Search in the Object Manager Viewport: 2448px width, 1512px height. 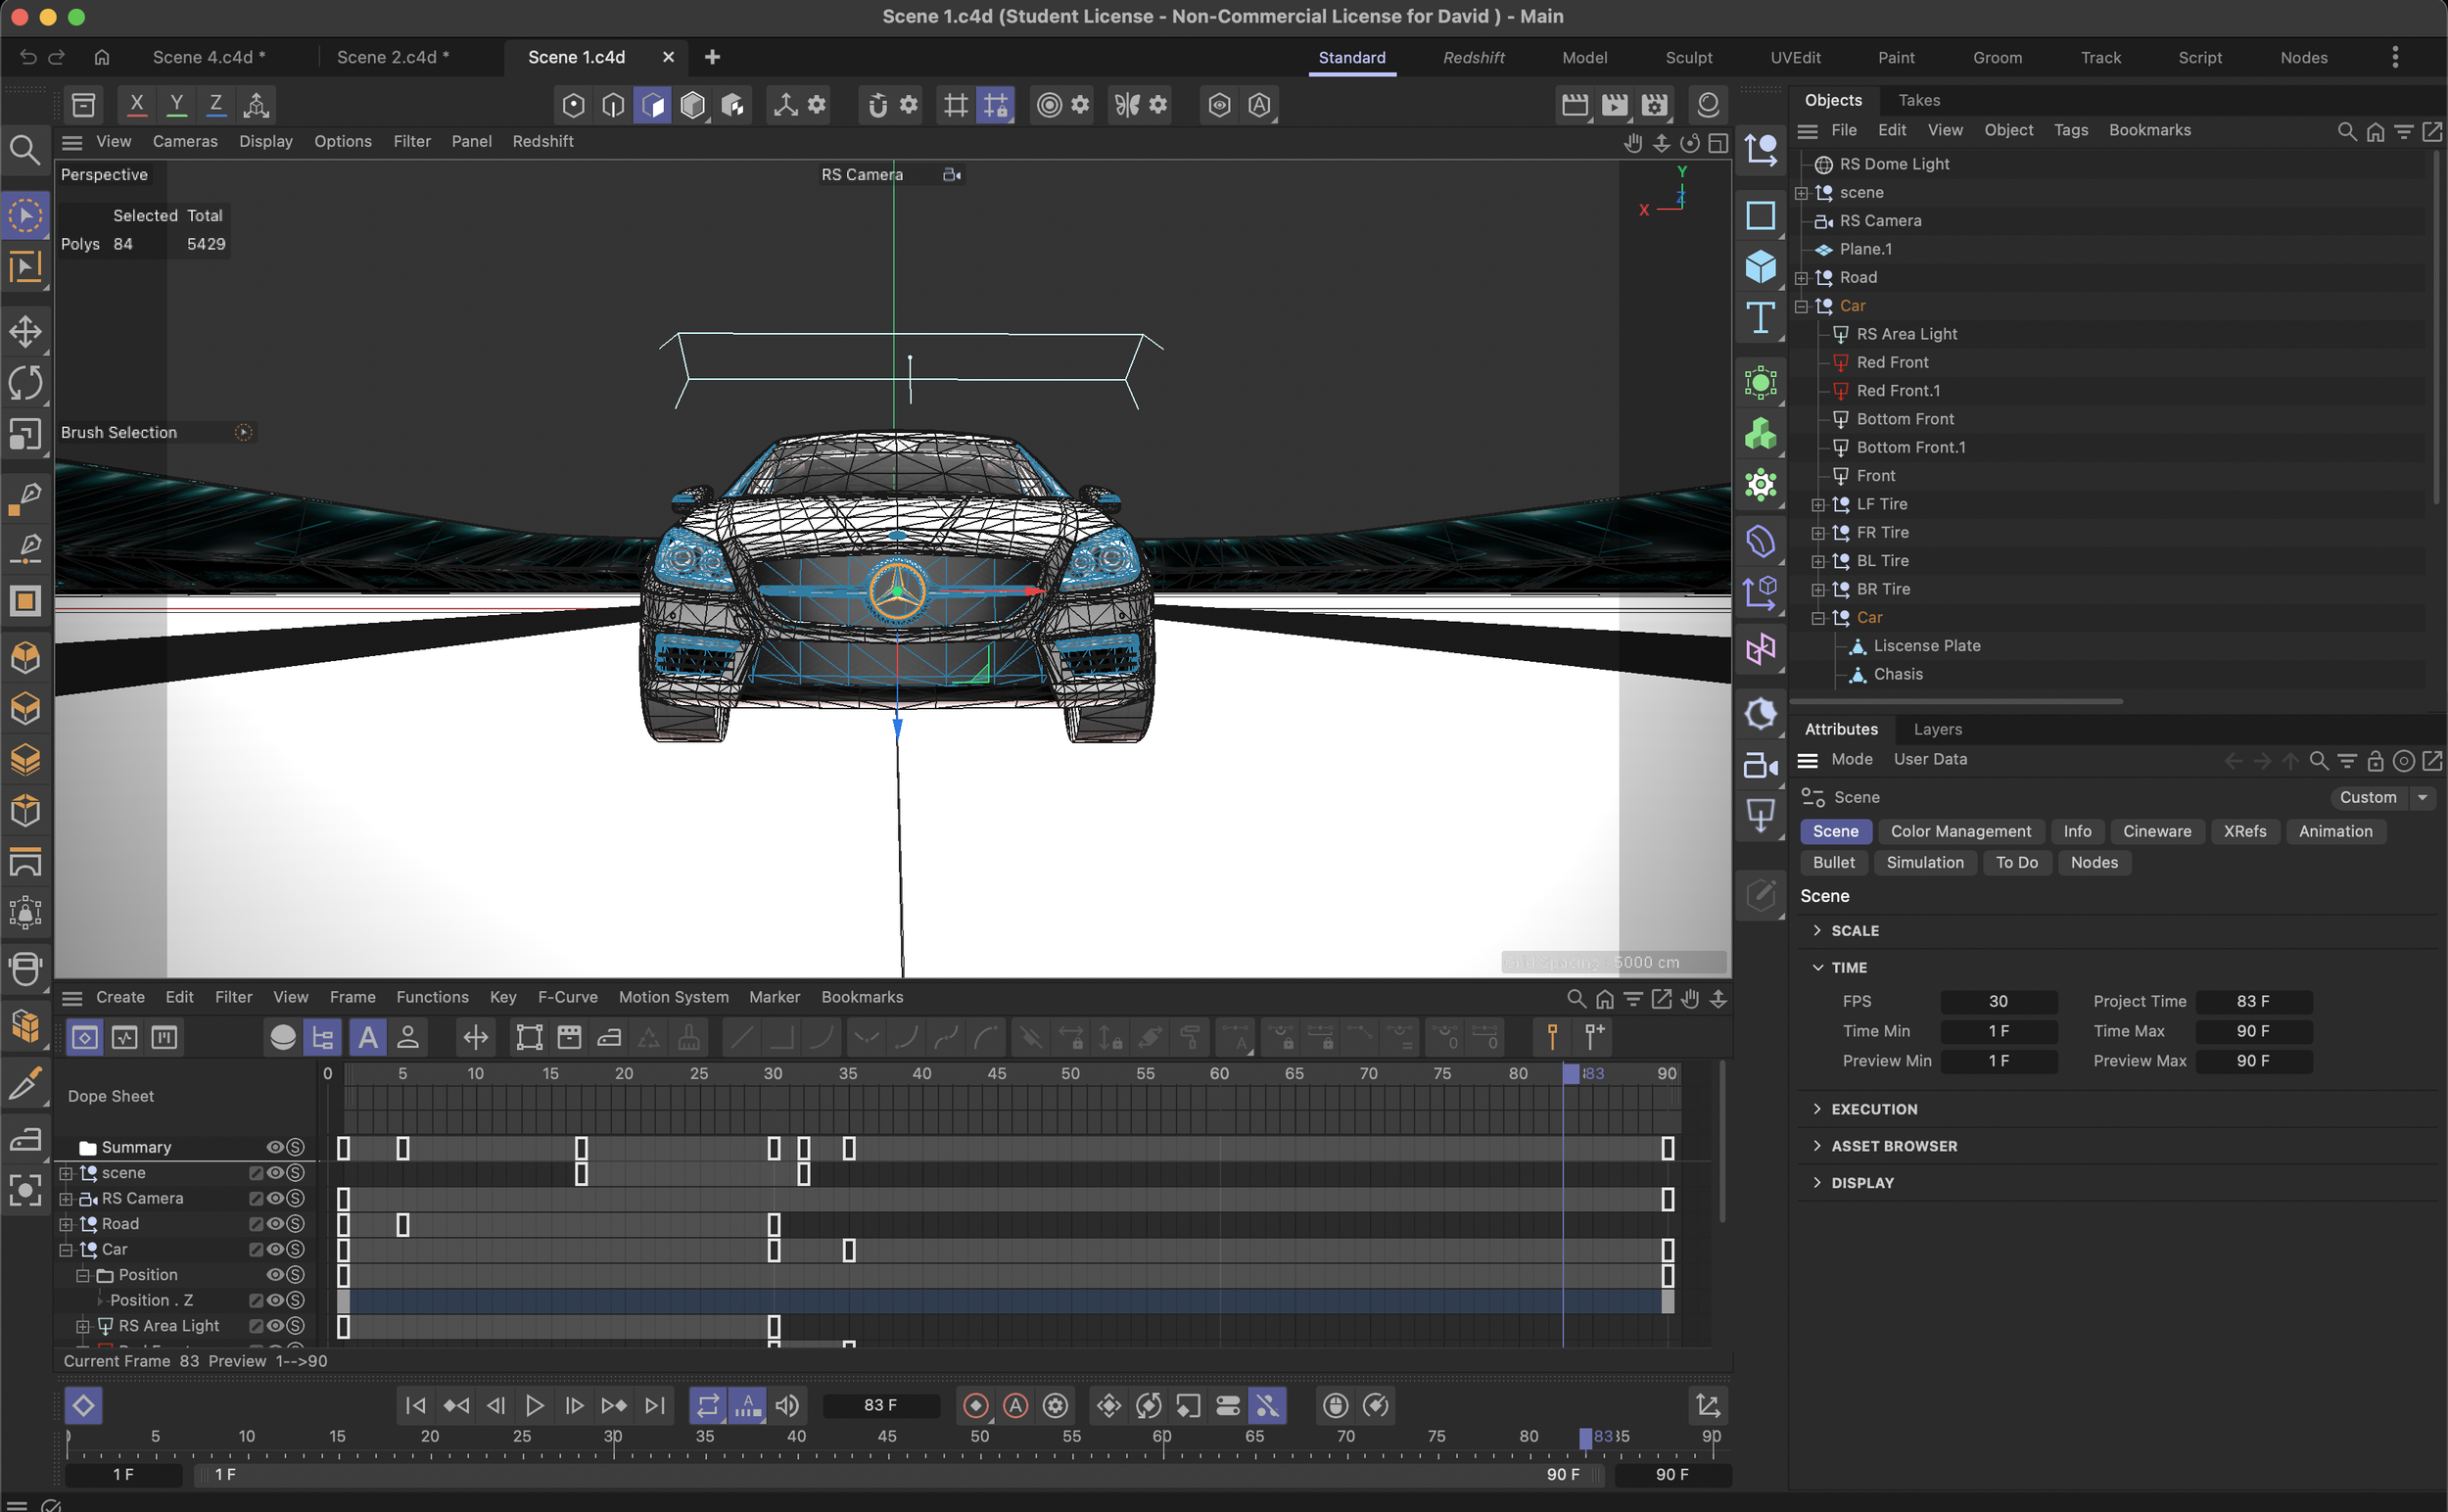pyautogui.click(x=2345, y=131)
